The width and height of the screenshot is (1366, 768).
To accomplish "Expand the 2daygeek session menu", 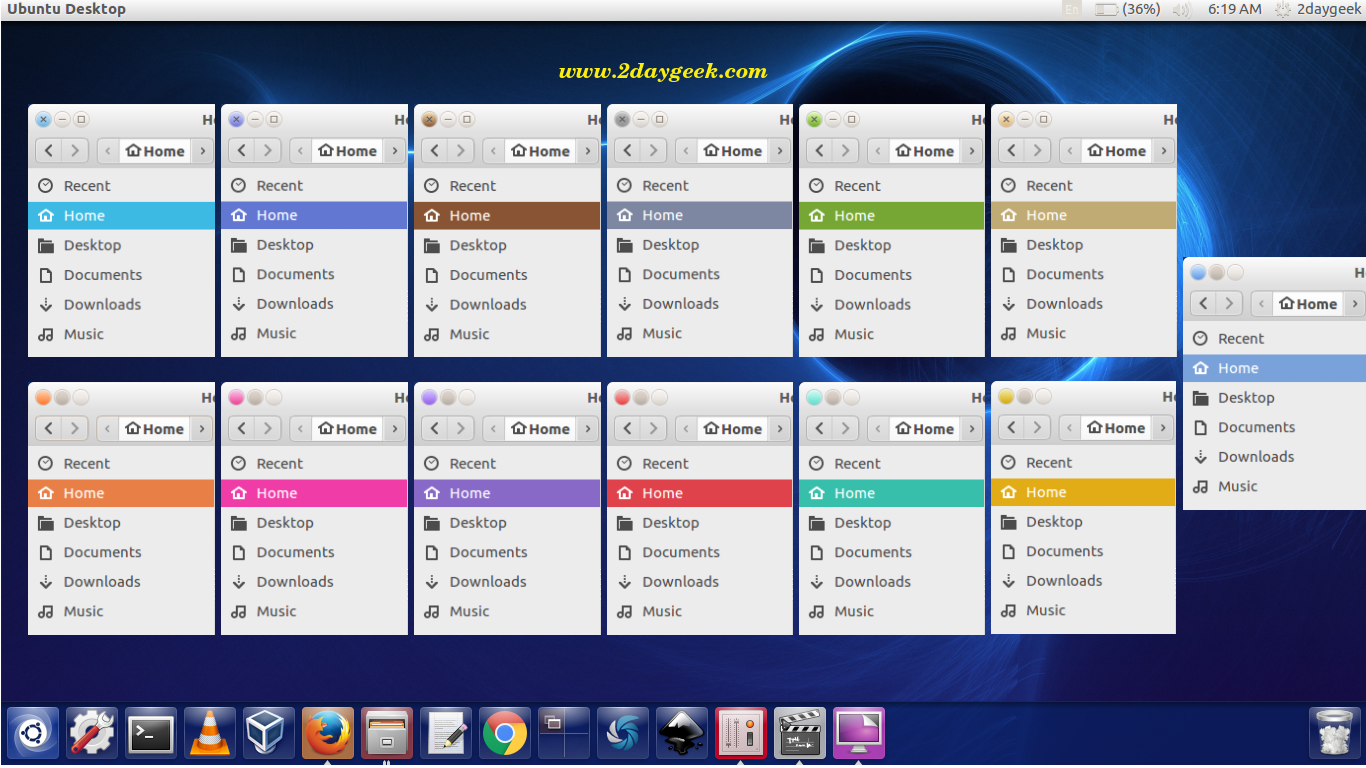I will (x=1317, y=9).
